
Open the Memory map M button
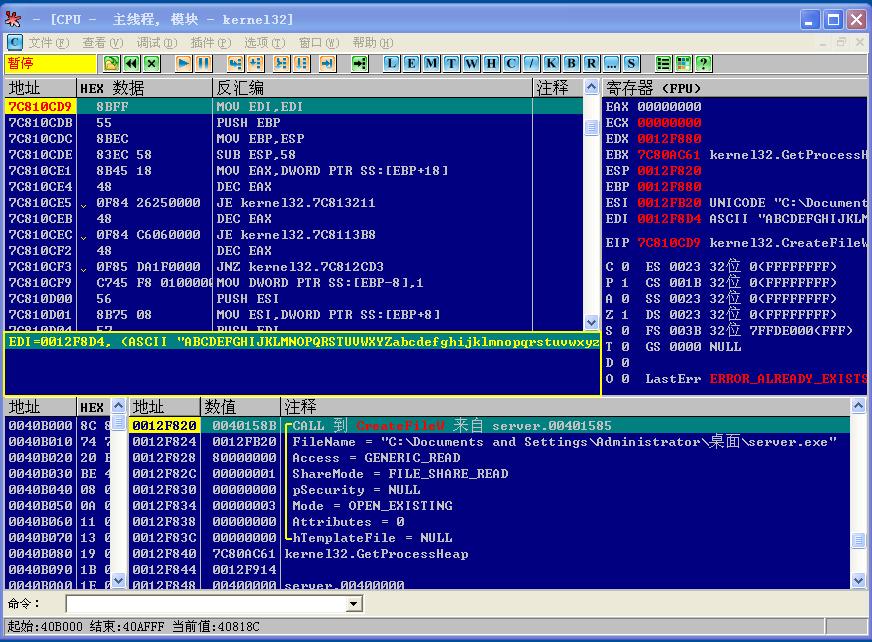pos(431,63)
